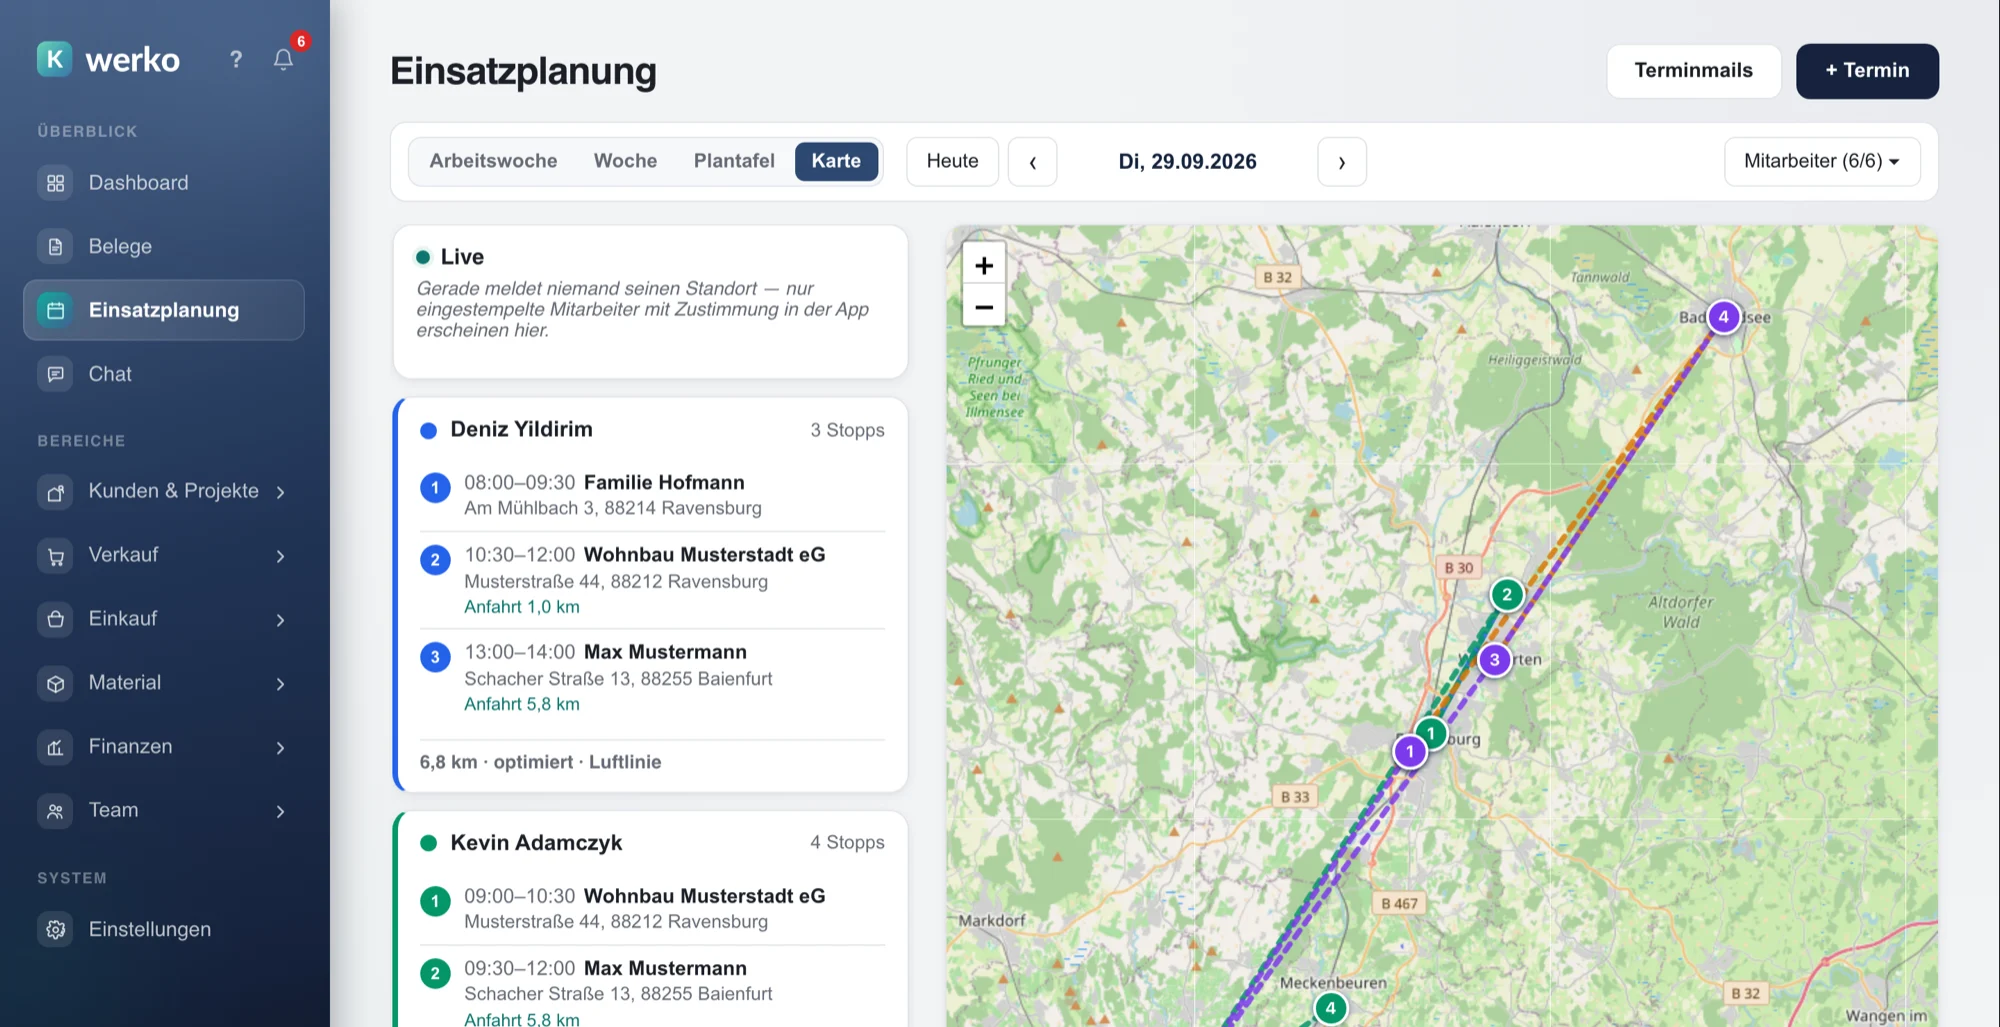Expand Material section
Viewport: 2000px width, 1027px height.
[x=164, y=683]
